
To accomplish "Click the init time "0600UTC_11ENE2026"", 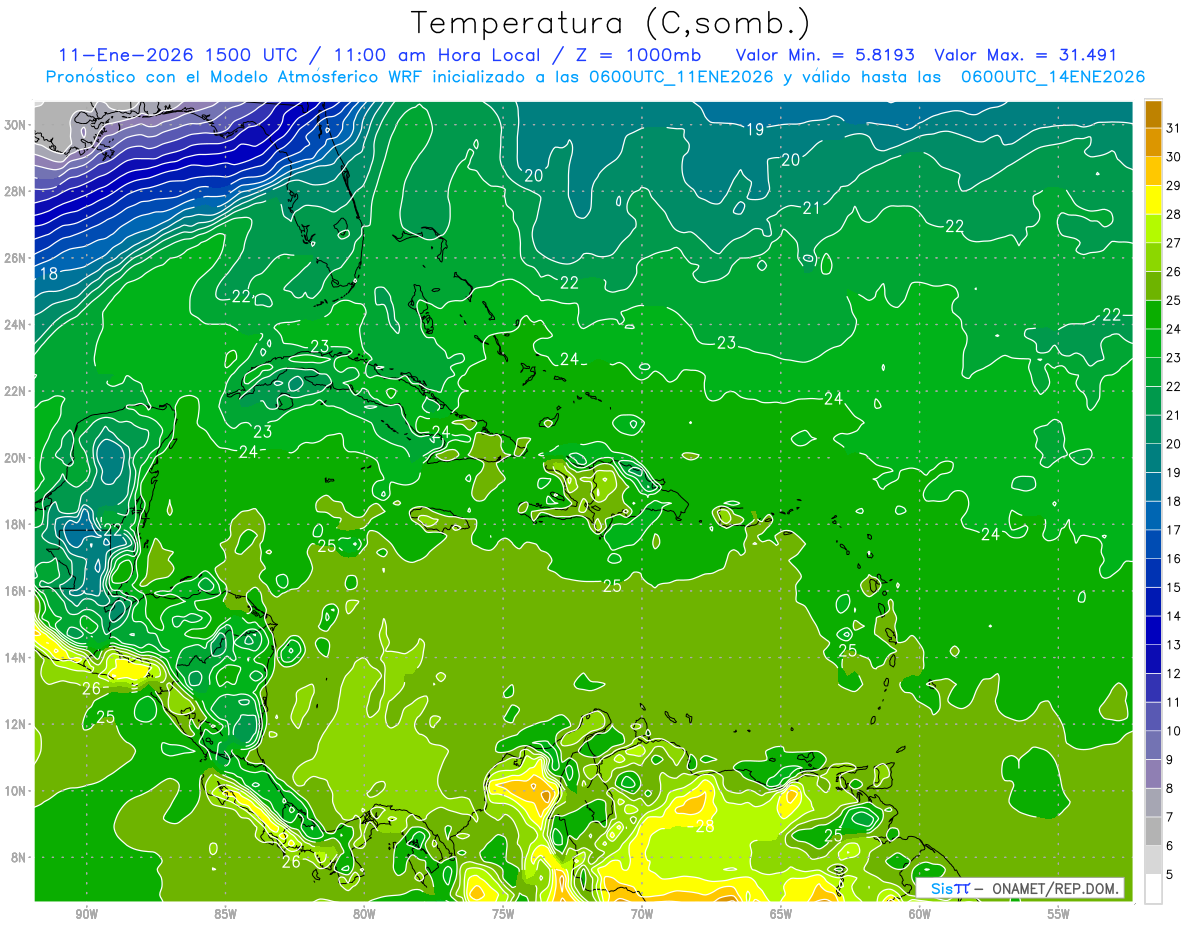I will (x=681, y=77).
